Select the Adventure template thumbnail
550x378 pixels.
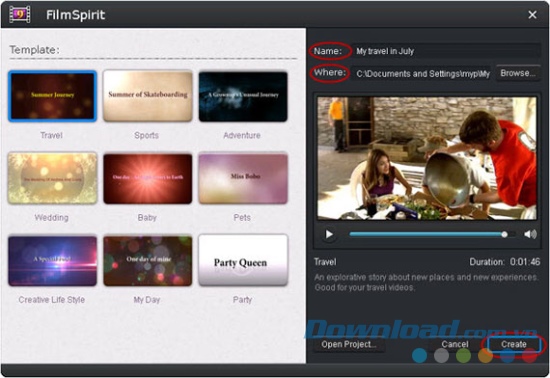pyautogui.click(x=243, y=96)
